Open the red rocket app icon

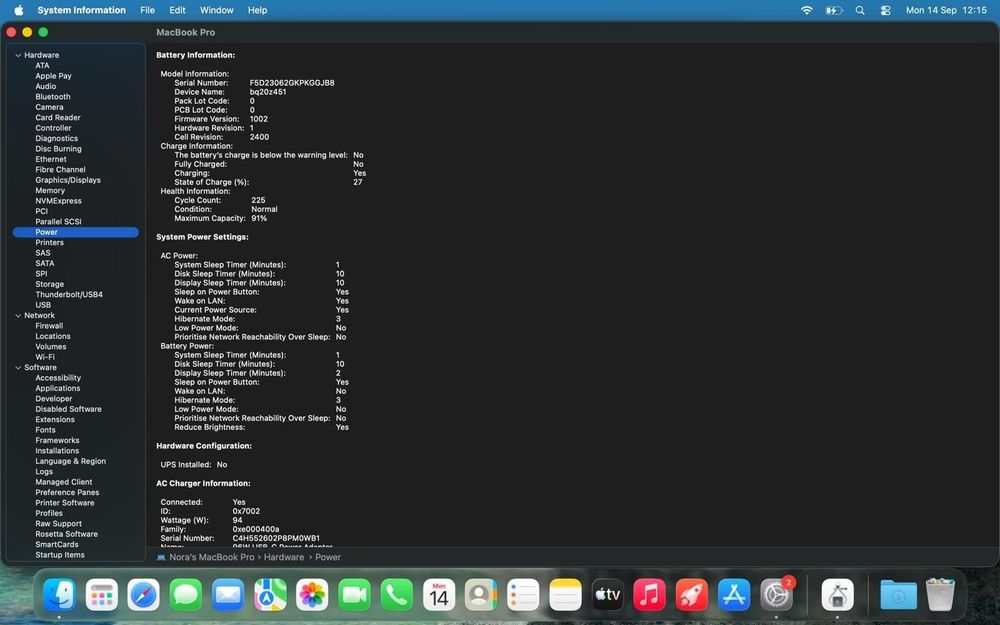691,594
